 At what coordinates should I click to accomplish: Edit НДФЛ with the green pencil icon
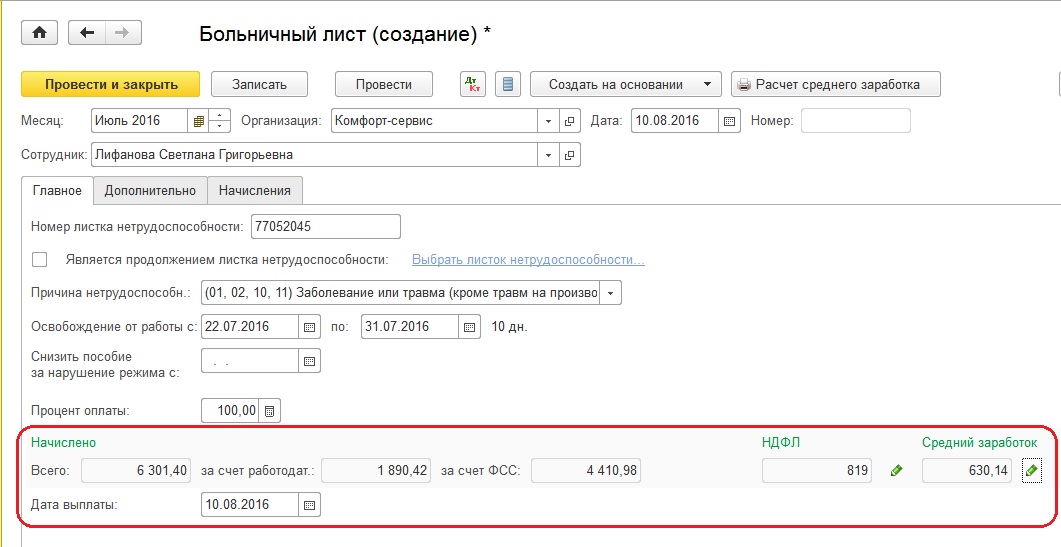pyautogui.click(x=897, y=471)
